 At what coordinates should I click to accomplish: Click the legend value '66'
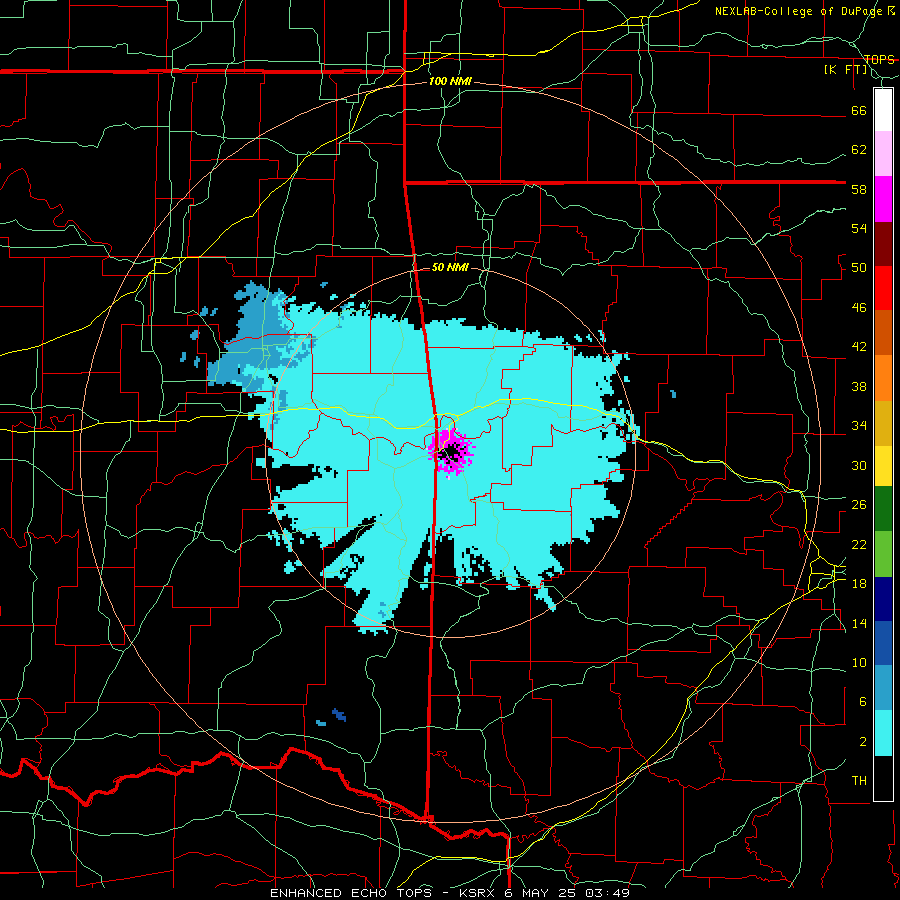click(859, 111)
